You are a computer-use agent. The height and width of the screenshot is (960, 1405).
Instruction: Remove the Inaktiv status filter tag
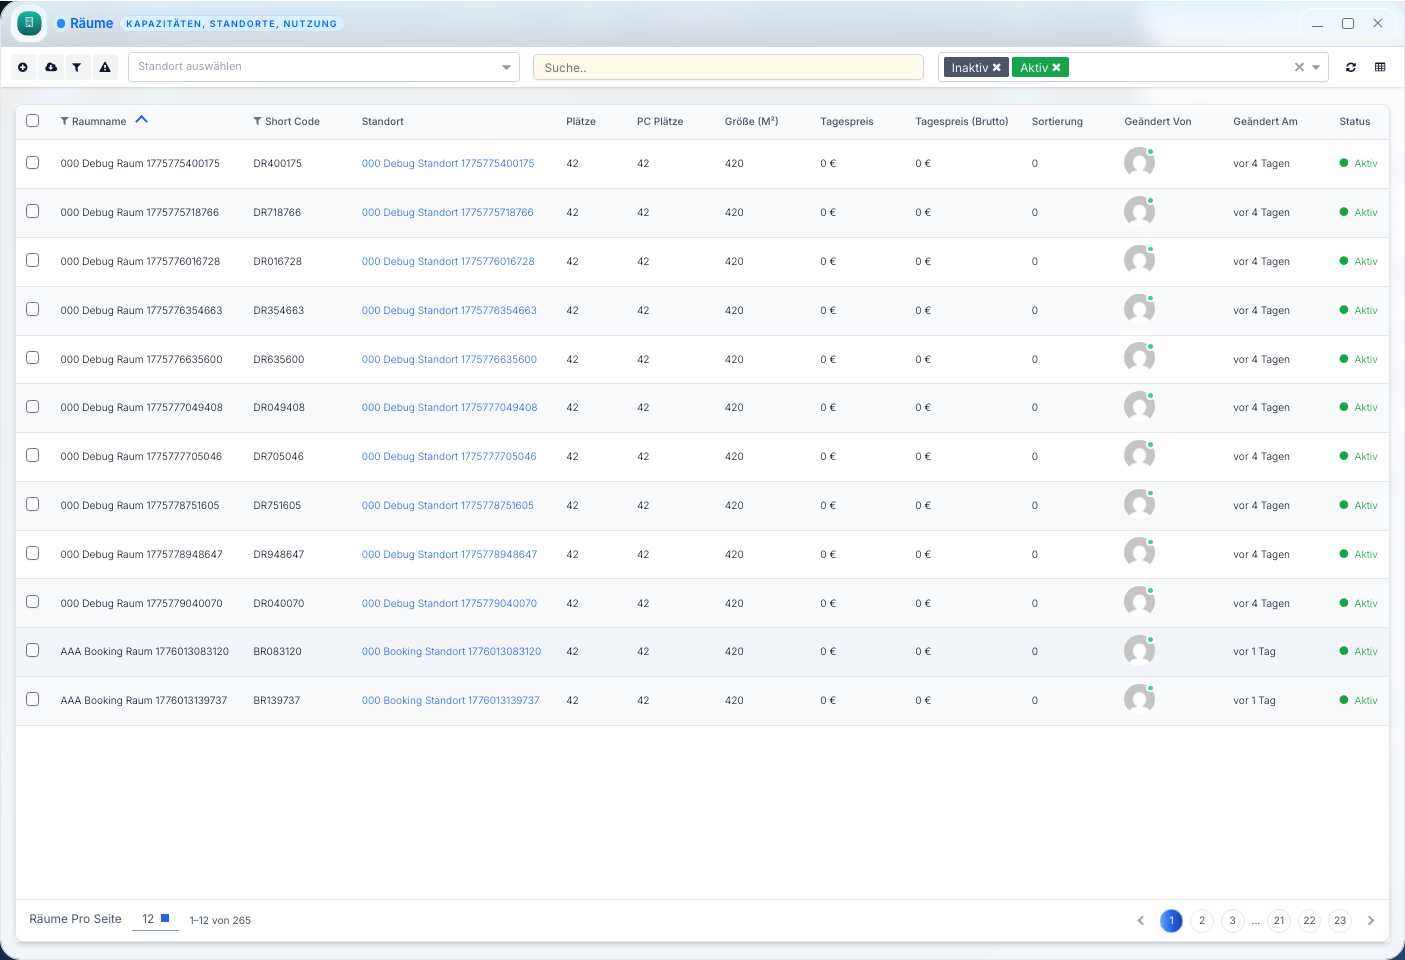pyautogui.click(x=997, y=68)
